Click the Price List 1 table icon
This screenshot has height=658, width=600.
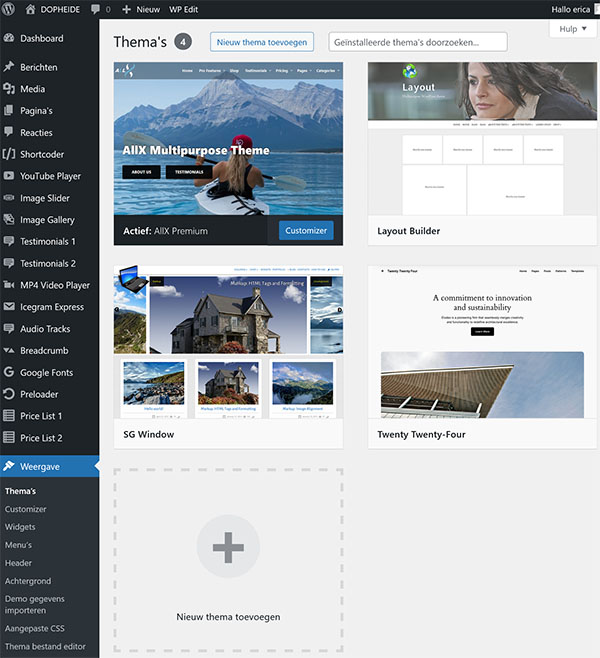tap(9, 416)
